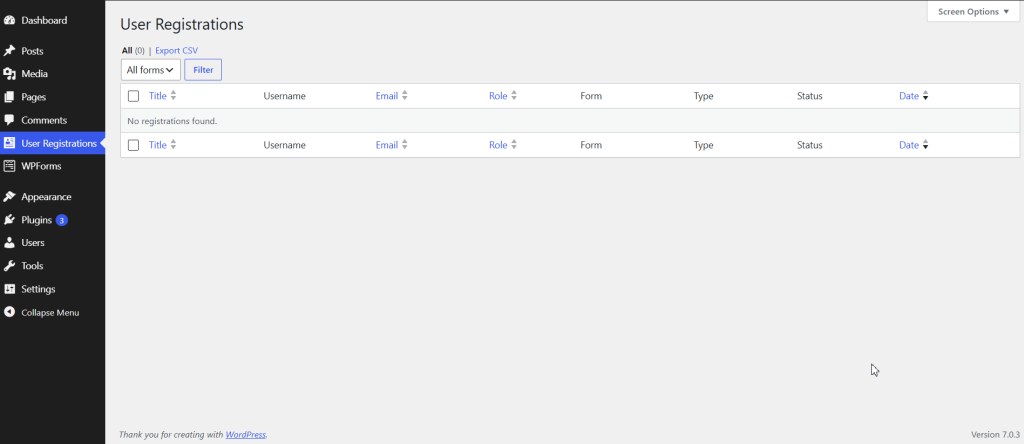
Task: Click the Dashboard gauge icon
Action: 9,20
